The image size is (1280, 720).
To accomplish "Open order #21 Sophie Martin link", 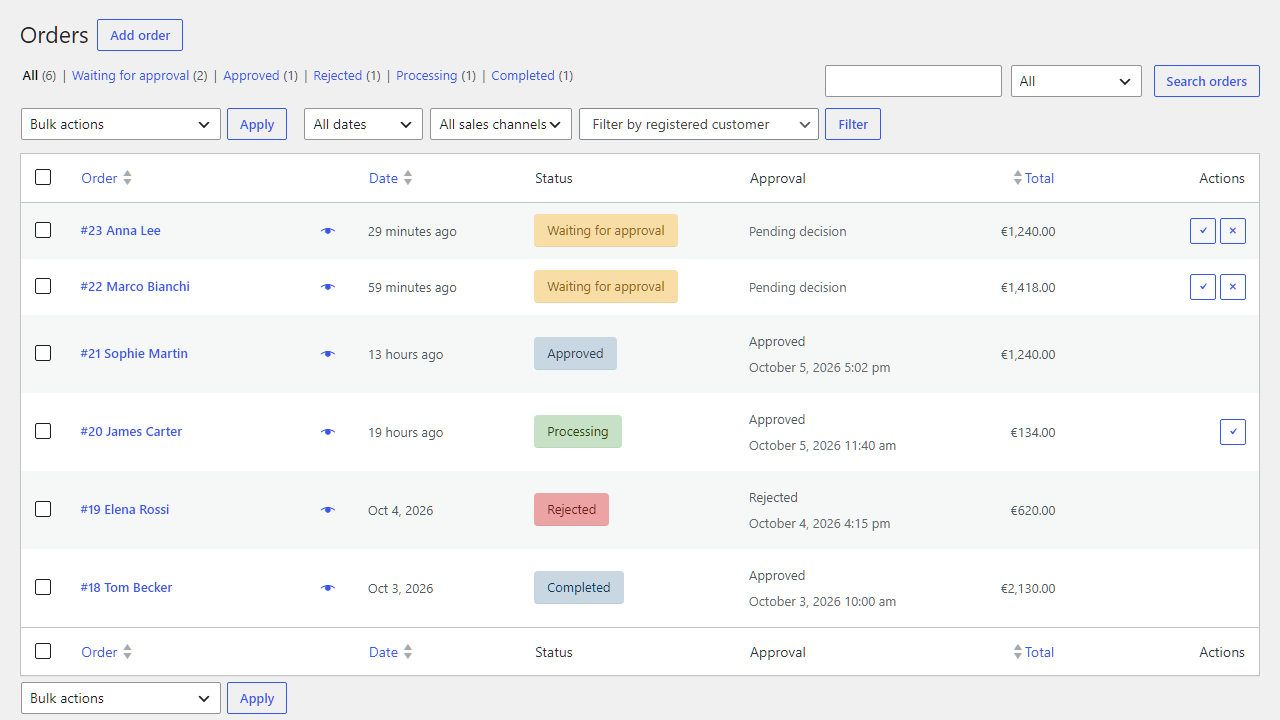I will point(134,353).
